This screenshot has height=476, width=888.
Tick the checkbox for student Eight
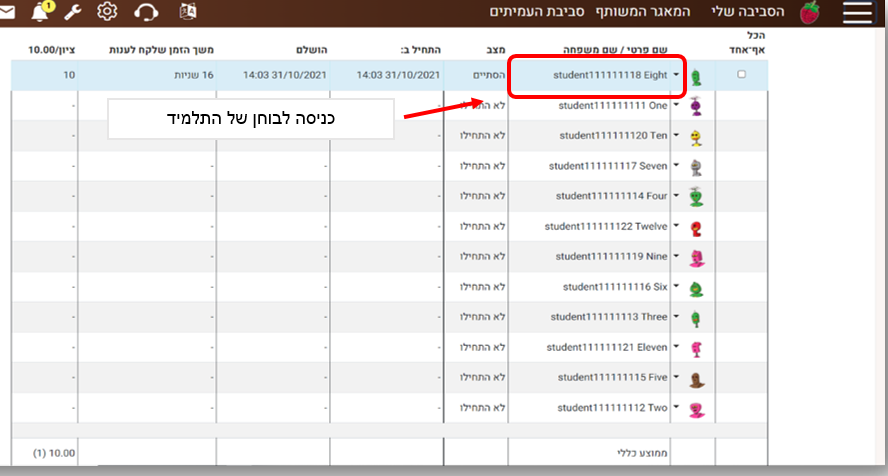(x=740, y=74)
